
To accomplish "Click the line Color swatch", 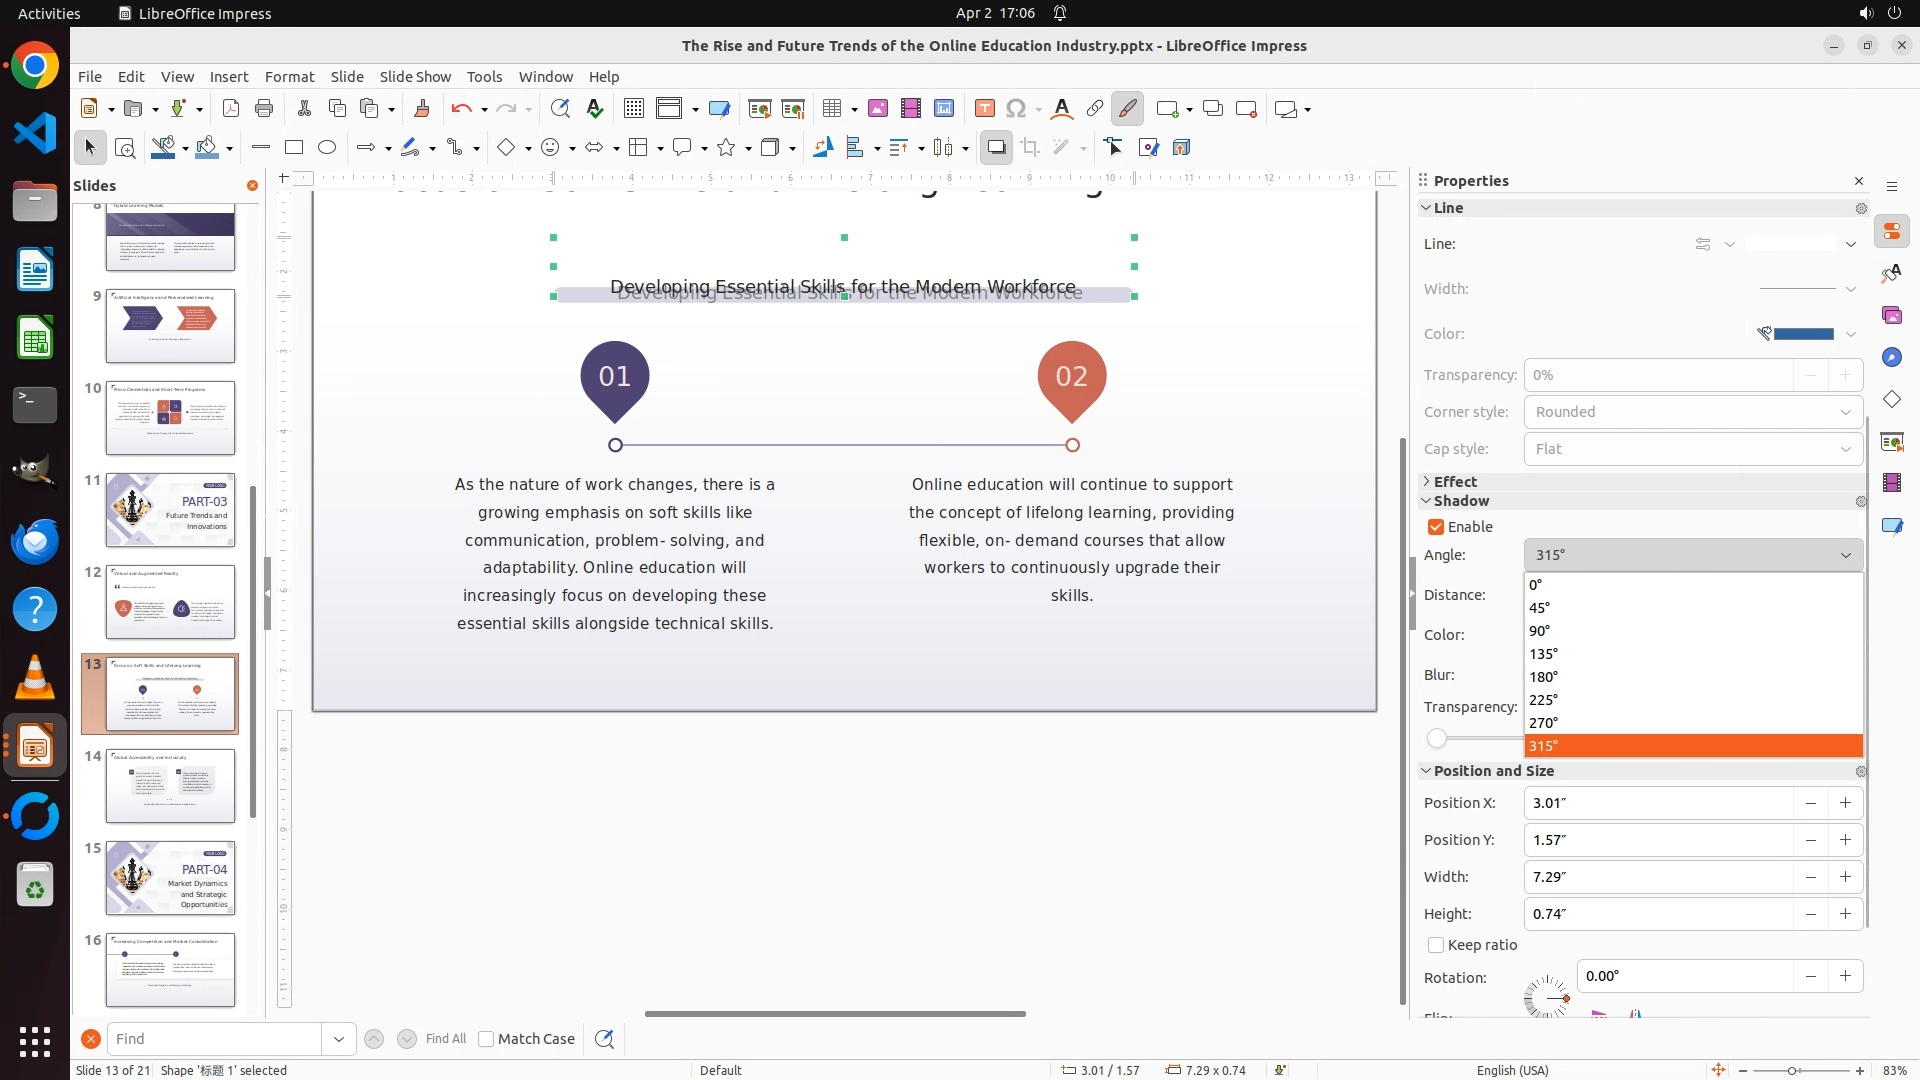I will click(x=1802, y=334).
